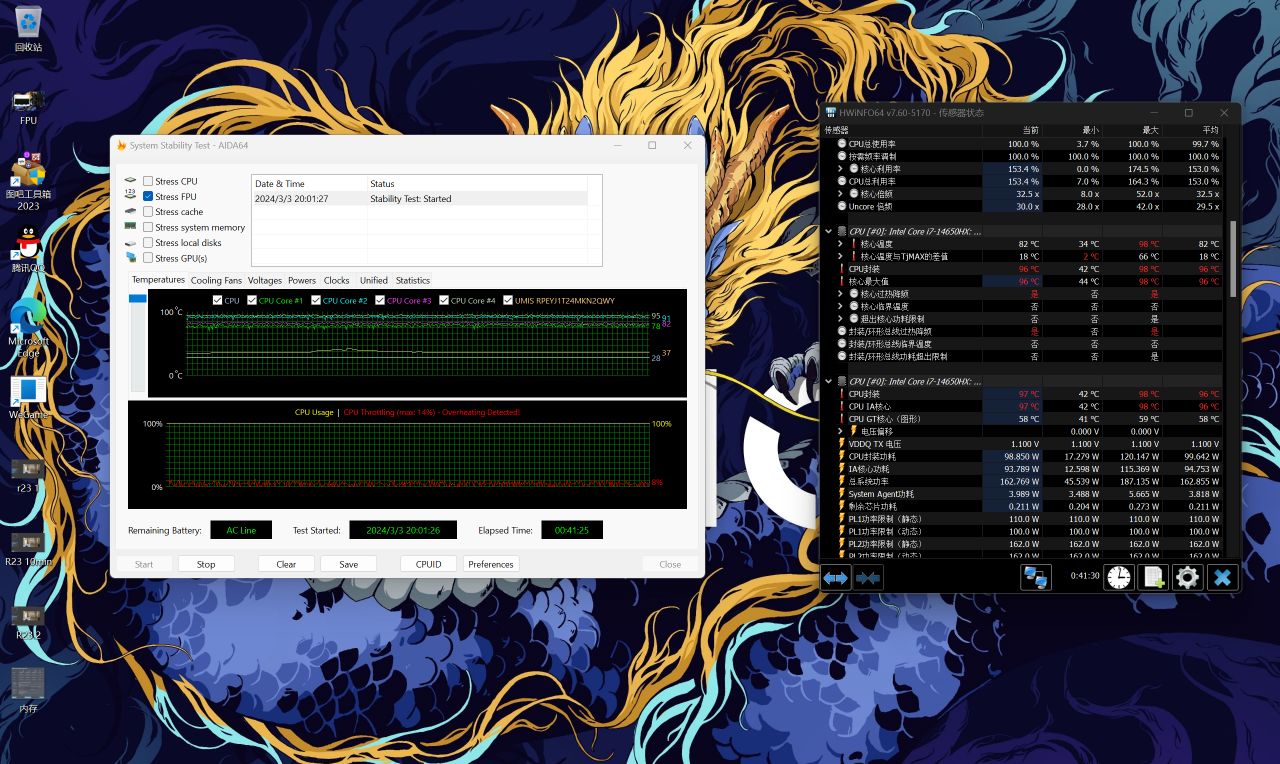Image resolution: width=1280 pixels, height=764 pixels.
Task: Open the Powers tab
Action: tap(302, 280)
